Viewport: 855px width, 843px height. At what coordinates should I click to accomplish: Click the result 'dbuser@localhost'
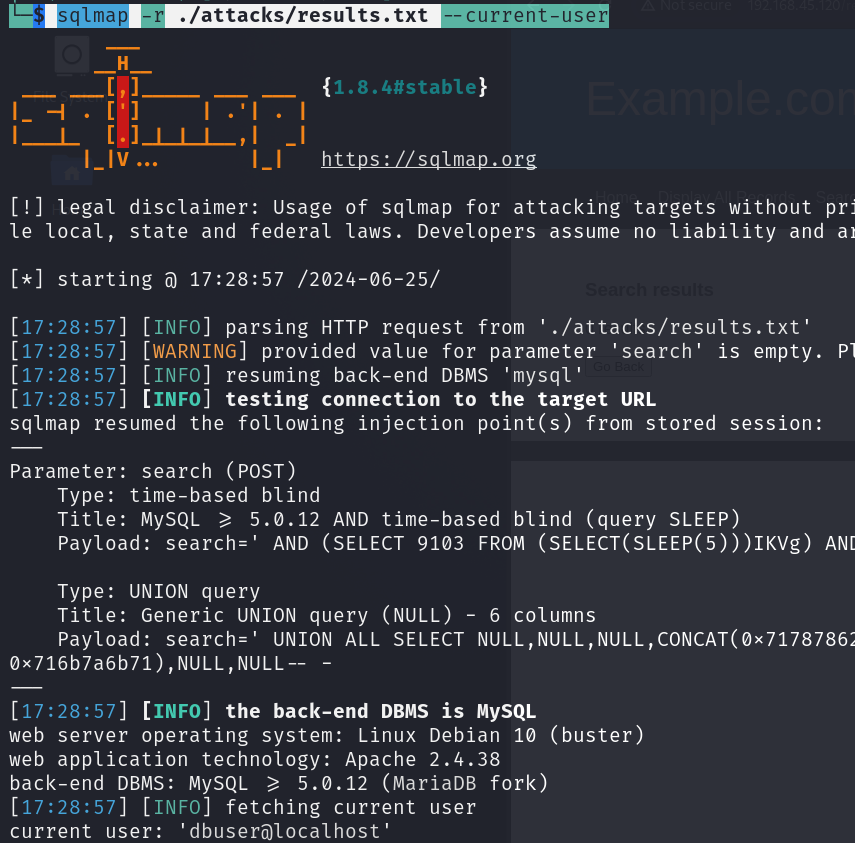pyautogui.click(x=285, y=831)
